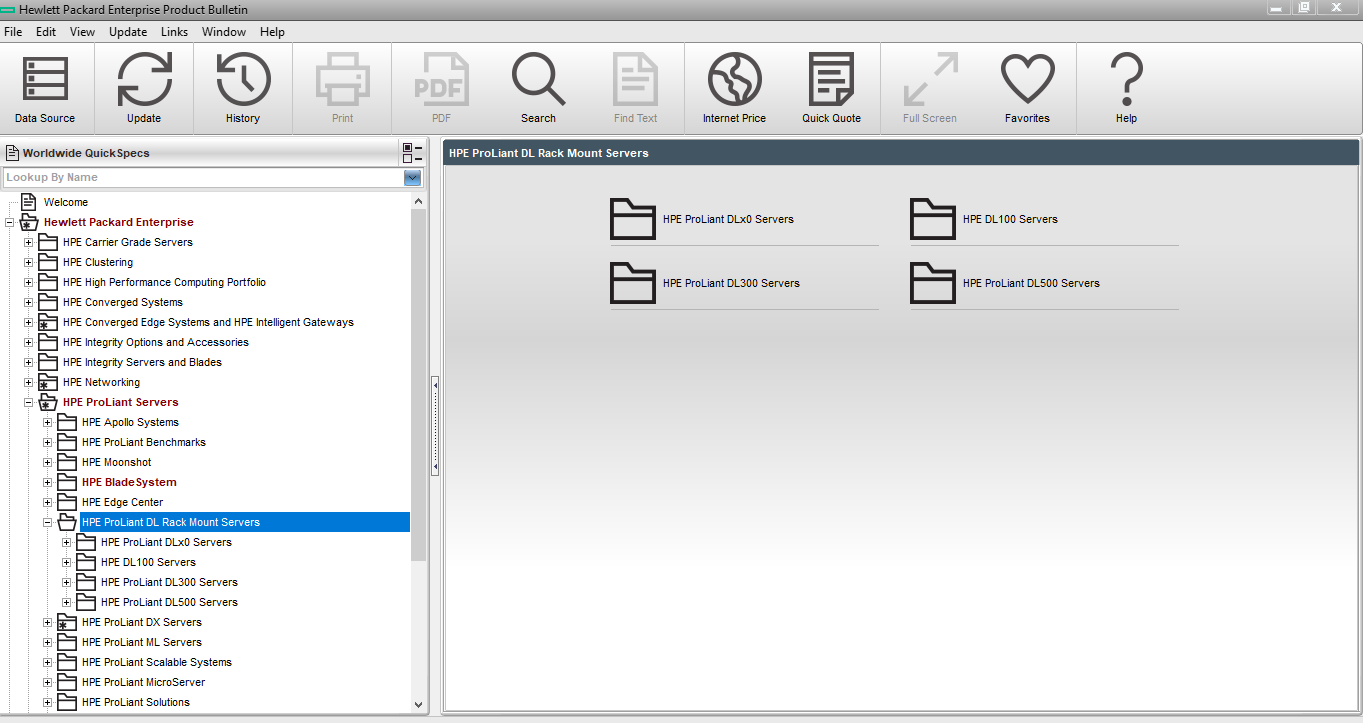Open HPE ProLiant DL500 Servers folder in main pane
The height and width of the screenshot is (723, 1363).
click(933, 283)
